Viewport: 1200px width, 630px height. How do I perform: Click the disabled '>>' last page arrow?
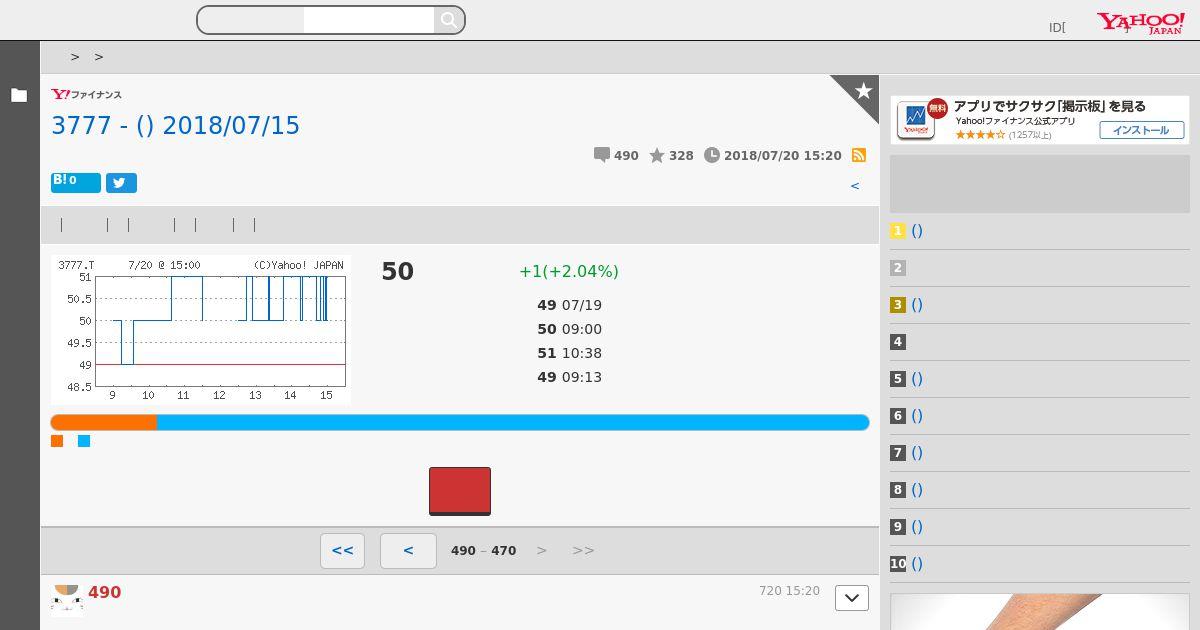click(x=583, y=551)
